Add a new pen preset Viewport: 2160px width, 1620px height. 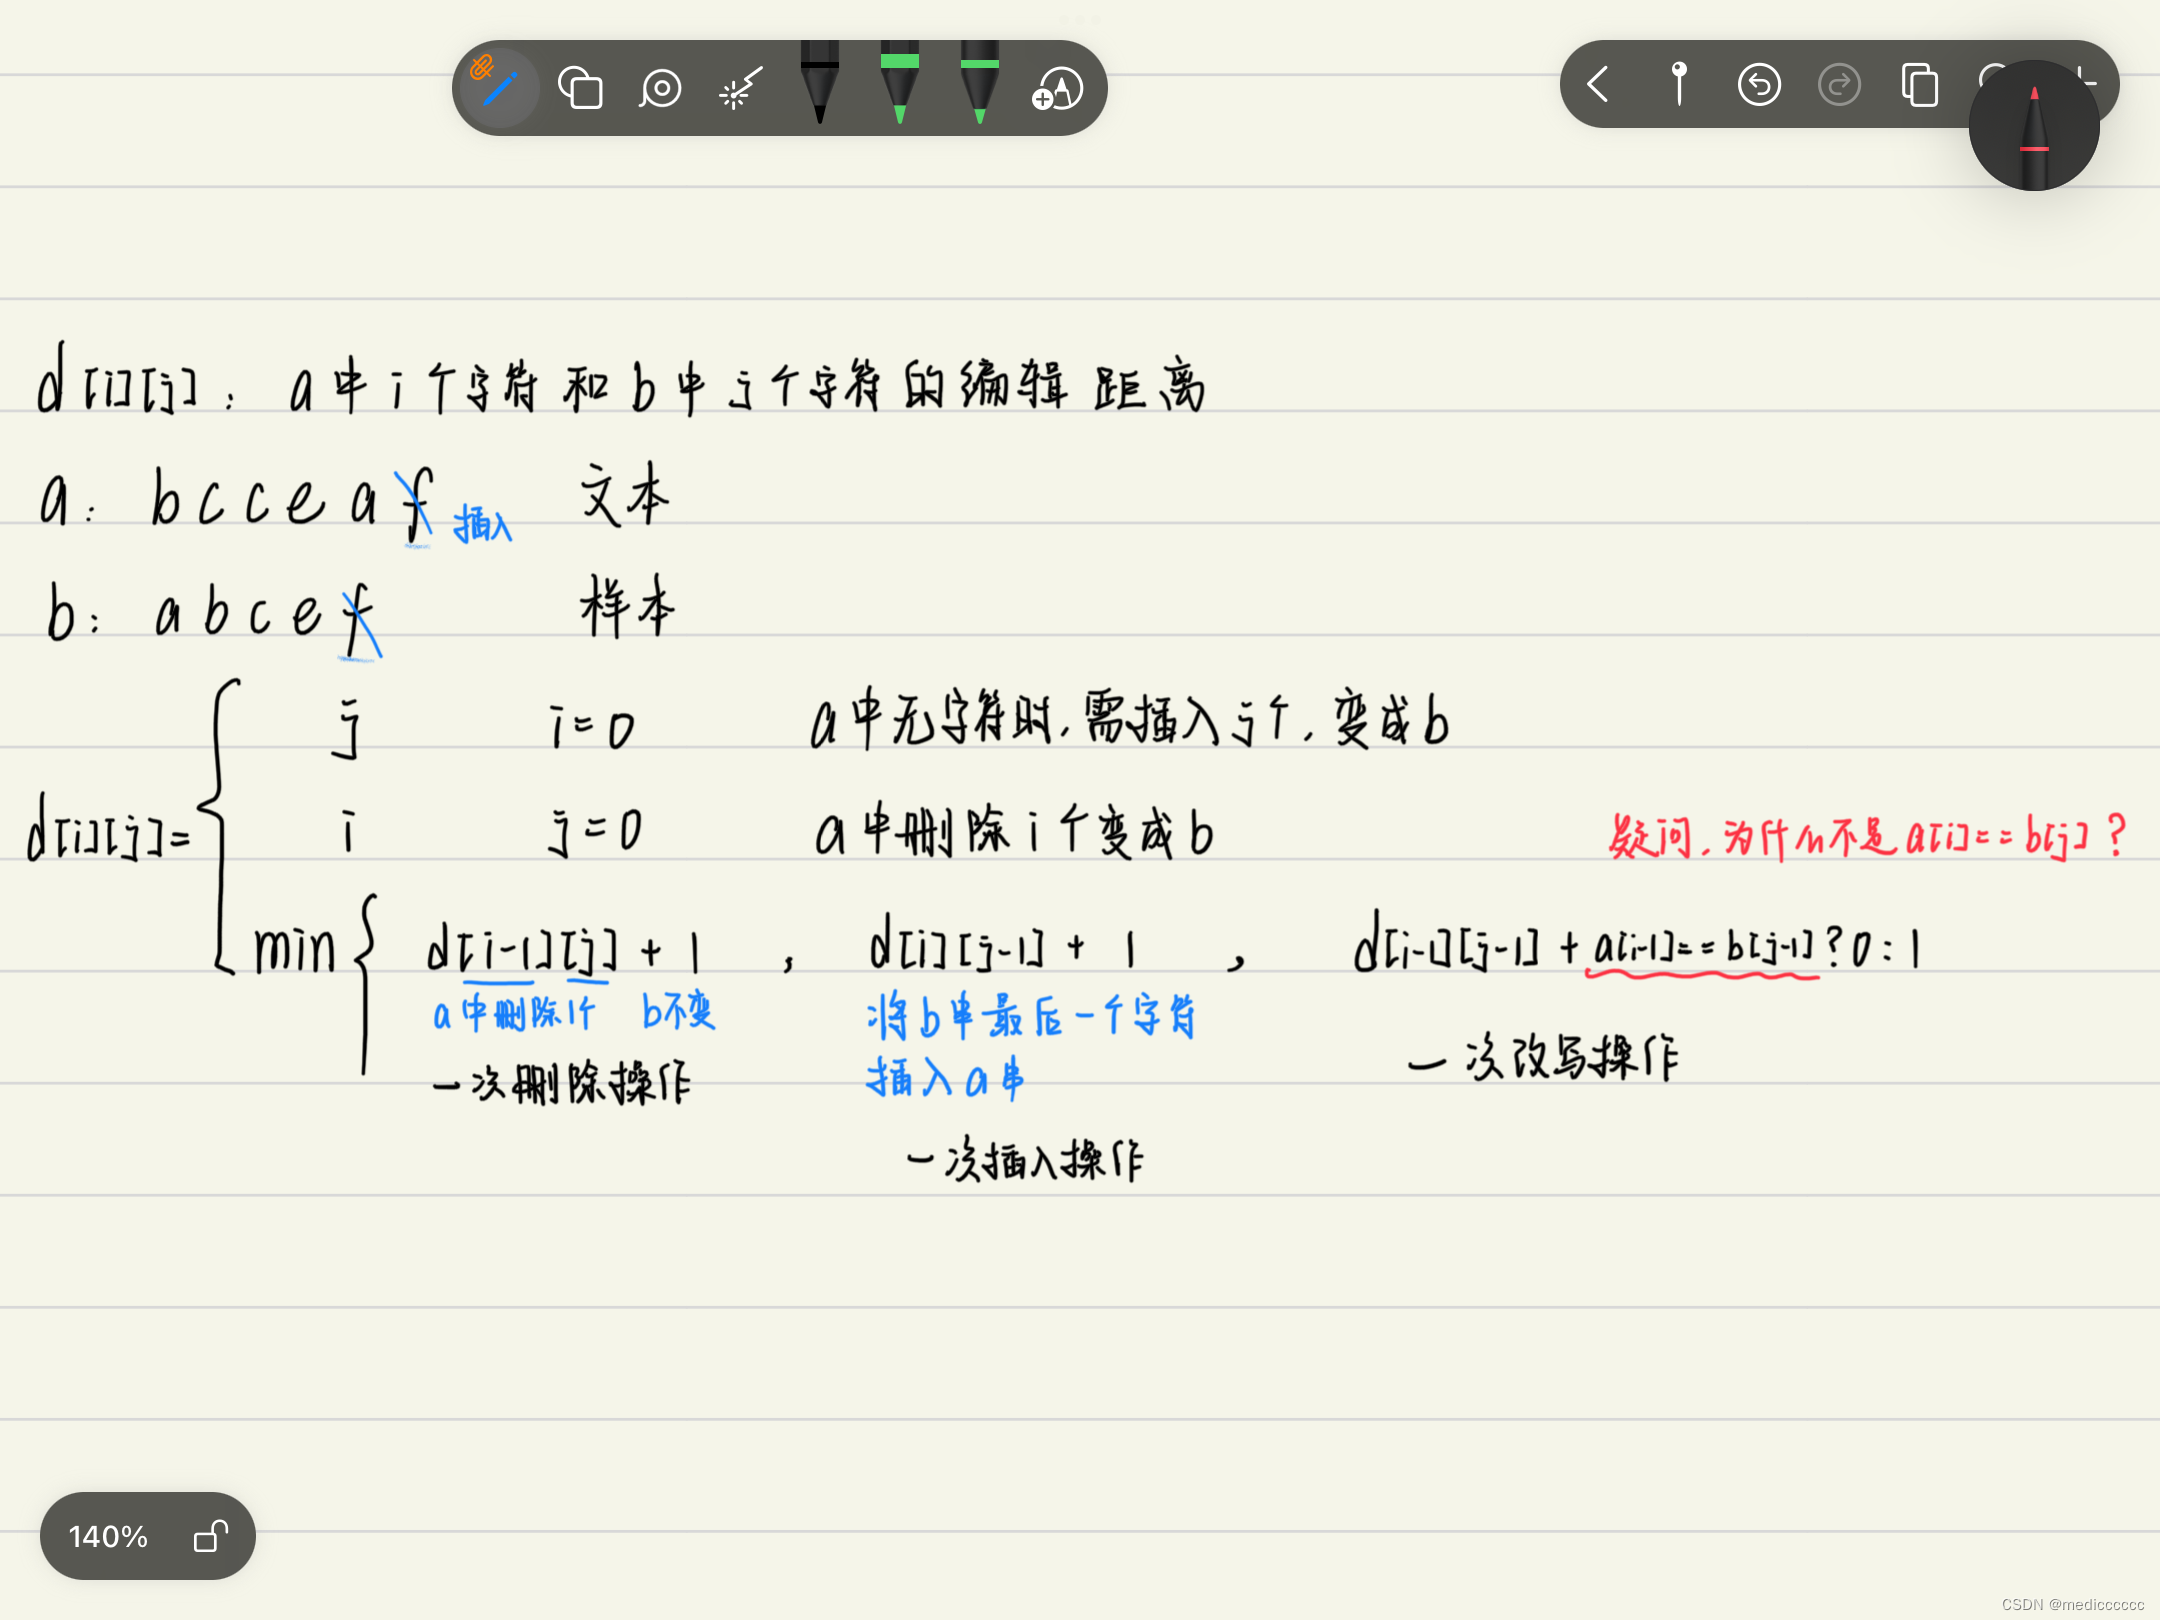(x=1057, y=88)
